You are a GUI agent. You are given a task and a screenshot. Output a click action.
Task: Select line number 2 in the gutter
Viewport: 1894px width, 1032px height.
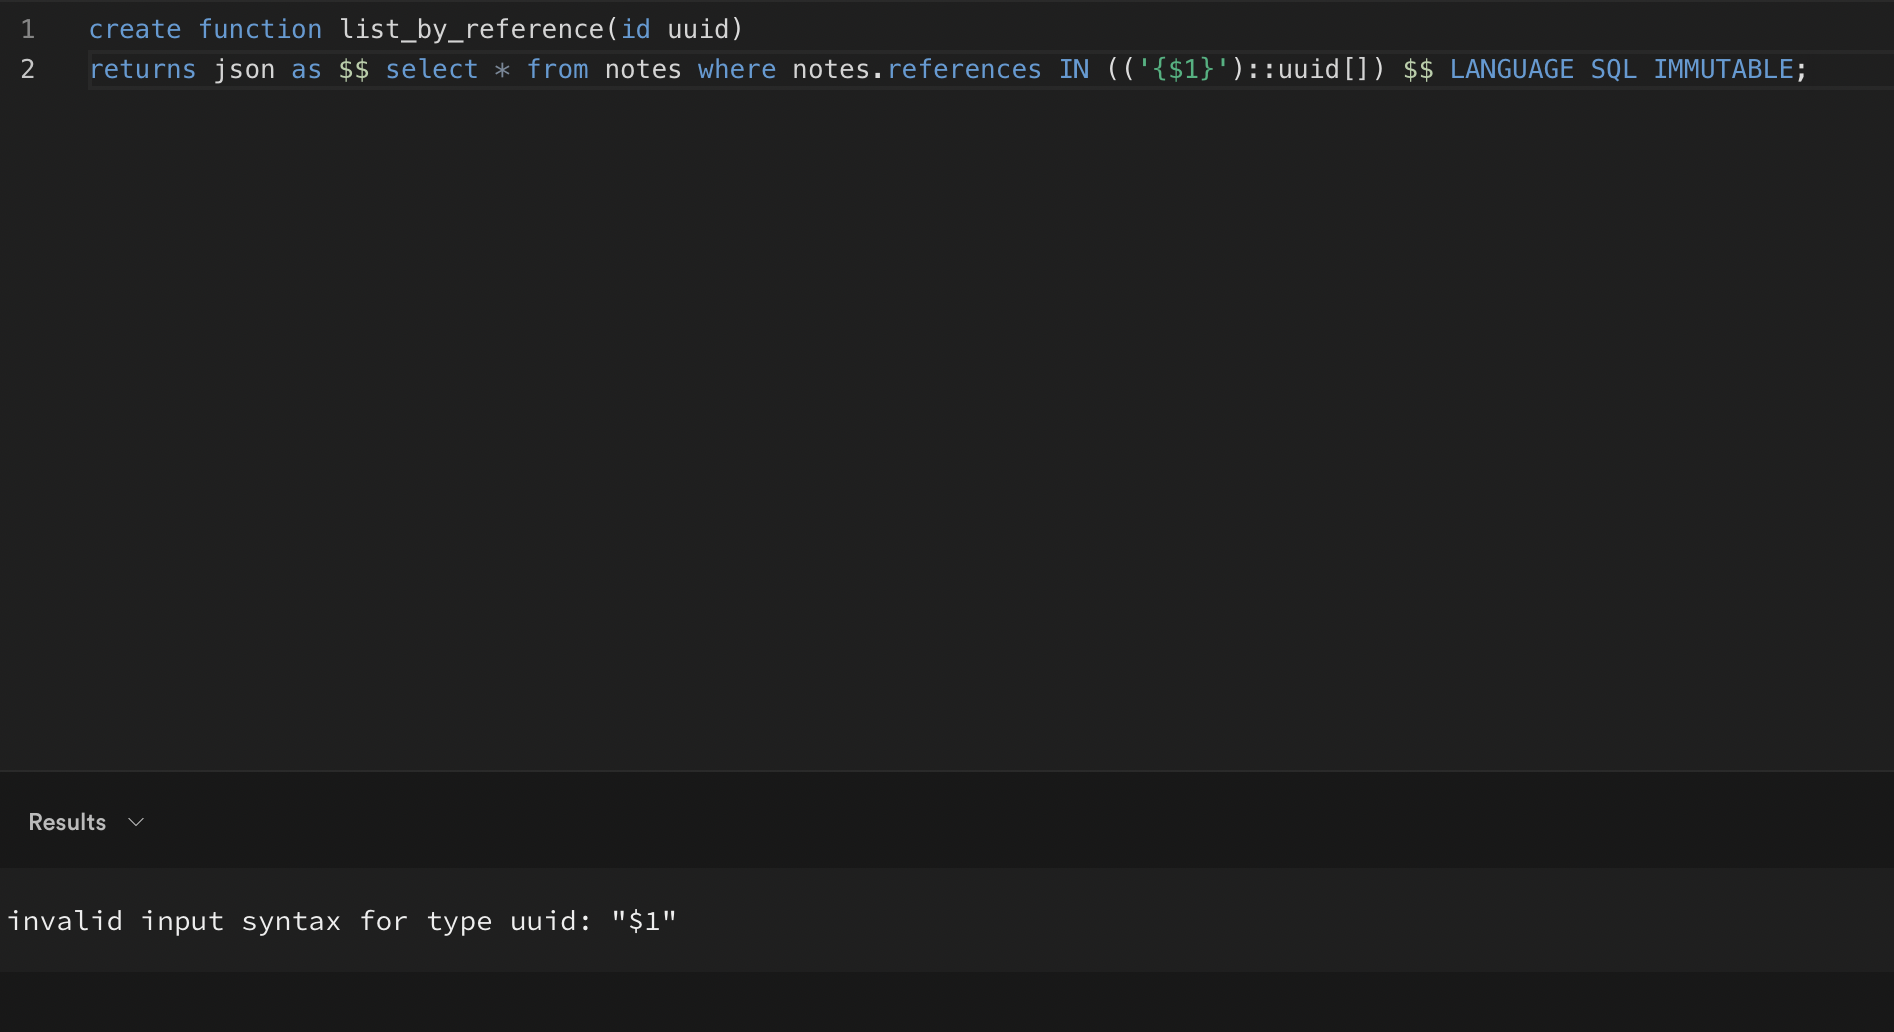tap(27, 69)
